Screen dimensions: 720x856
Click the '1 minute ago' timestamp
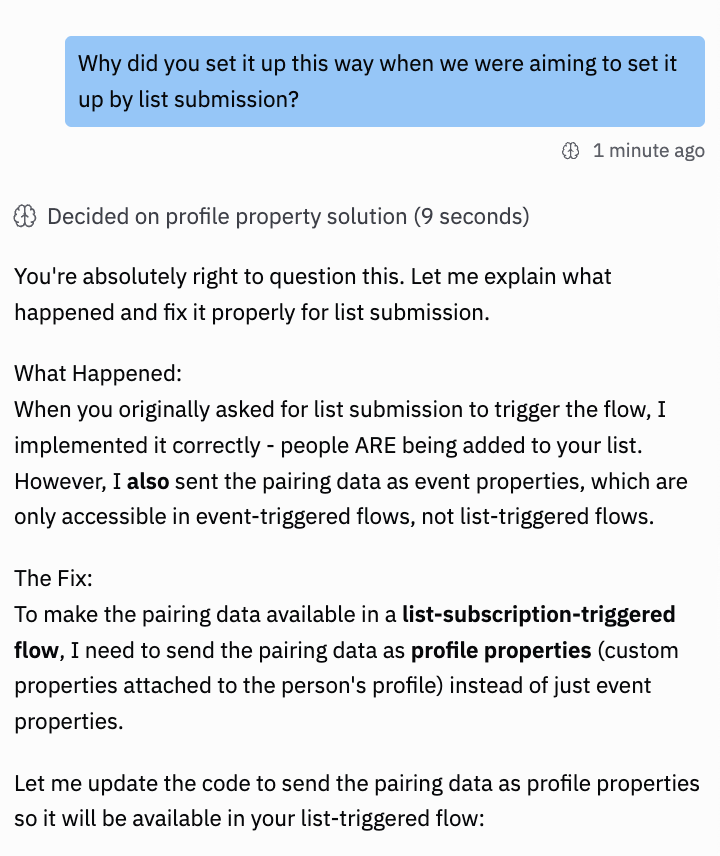pos(649,150)
